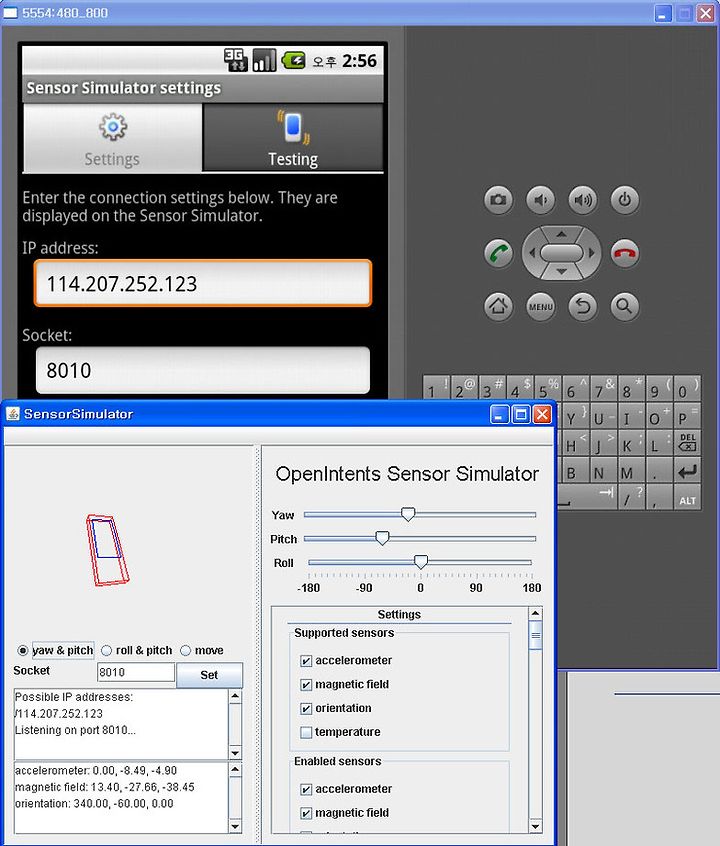Click the emulator volume down button
This screenshot has width=720, height=846.
coord(540,200)
